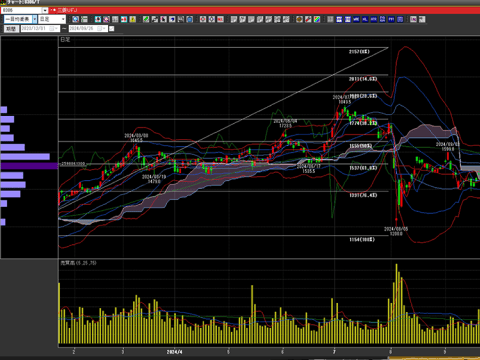Click the 期間 period button
Viewport: 480px width, 360px height.
pos(11,28)
